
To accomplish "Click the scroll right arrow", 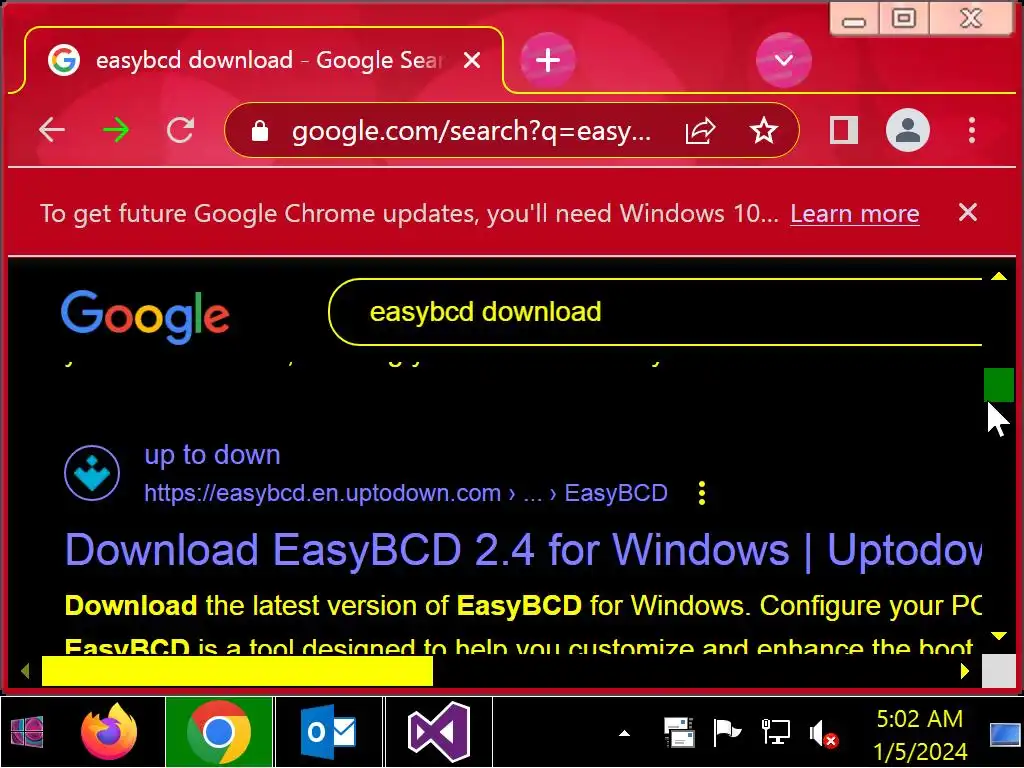I will point(965,671).
